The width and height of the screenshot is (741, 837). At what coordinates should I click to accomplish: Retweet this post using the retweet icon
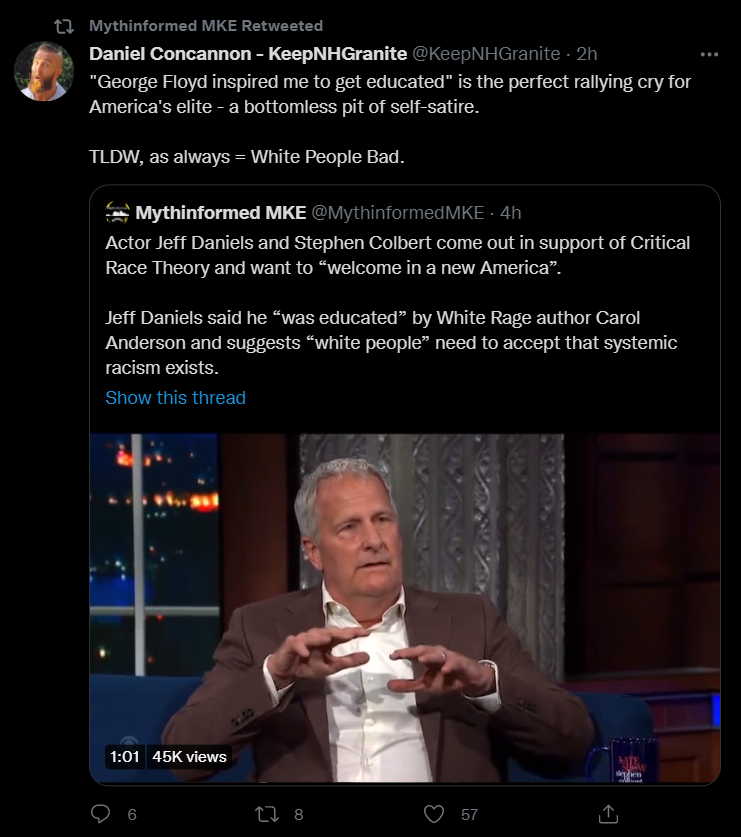[x=266, y=814]
